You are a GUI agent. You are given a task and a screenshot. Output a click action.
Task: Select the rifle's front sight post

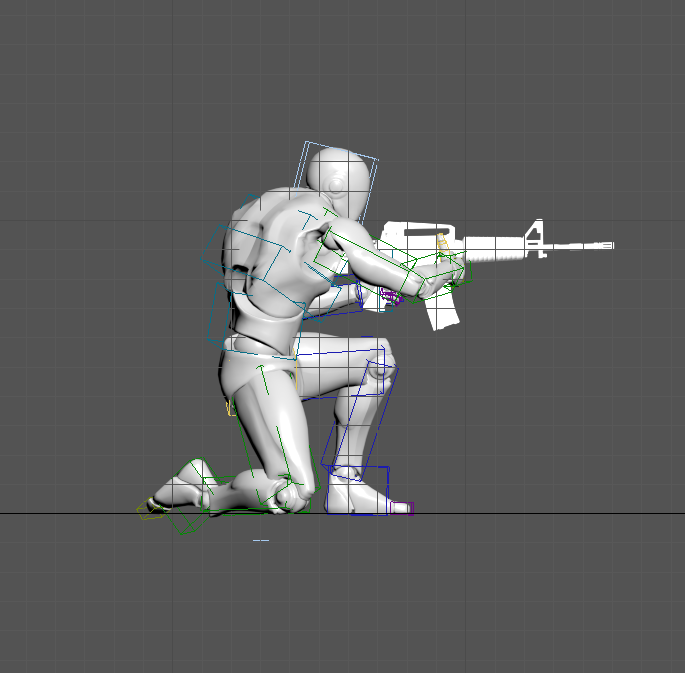tap(535, 234)
